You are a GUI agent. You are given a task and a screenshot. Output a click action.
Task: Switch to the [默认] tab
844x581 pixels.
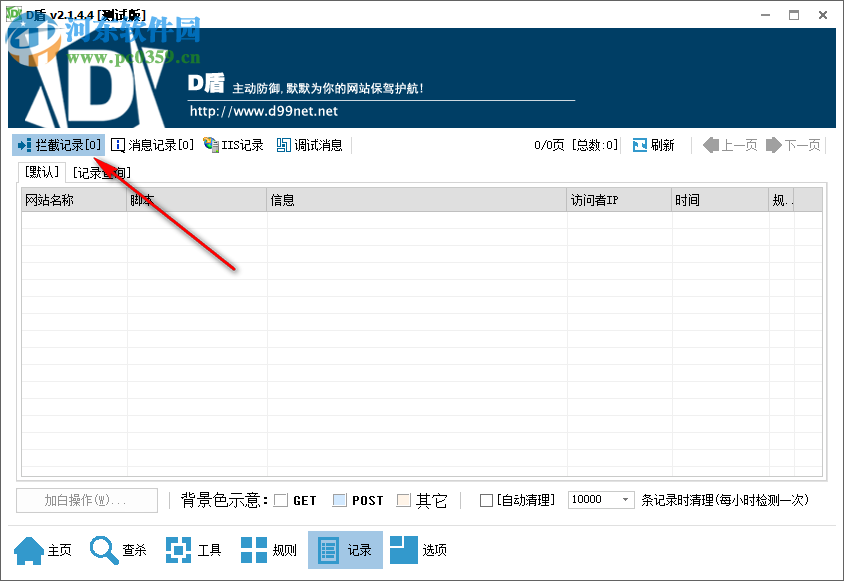pyautogui.click(x=42, y=172)
